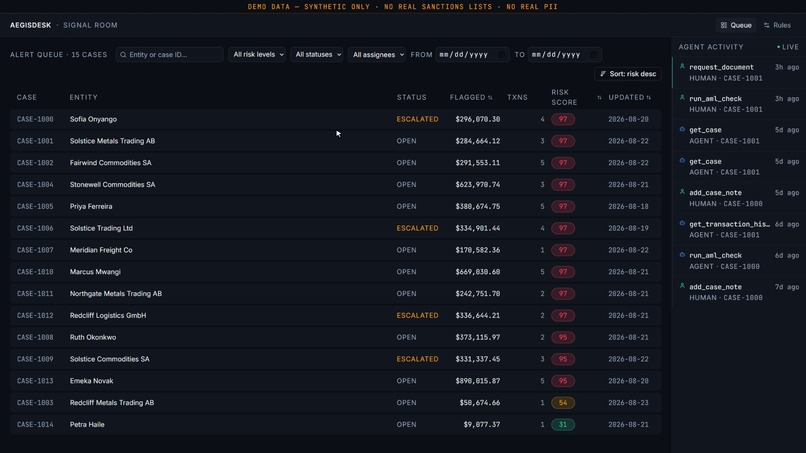The height and width of the screenshot is (453, 806).
Task: Open the FROM date picker field
Action: tap(472, 55)
